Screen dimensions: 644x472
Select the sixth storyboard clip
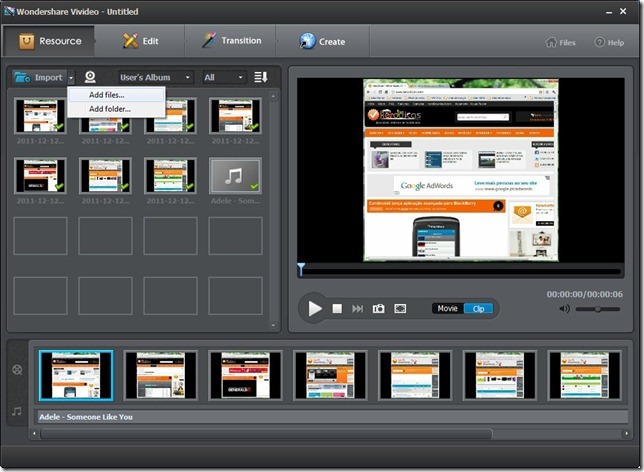click(500, 375)
